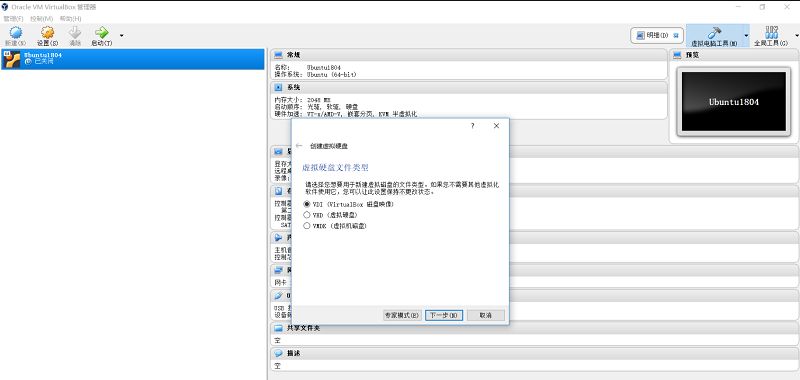
Task: Click the Shared Folders (共享文件夹) header text
Action: pos(303,328)
